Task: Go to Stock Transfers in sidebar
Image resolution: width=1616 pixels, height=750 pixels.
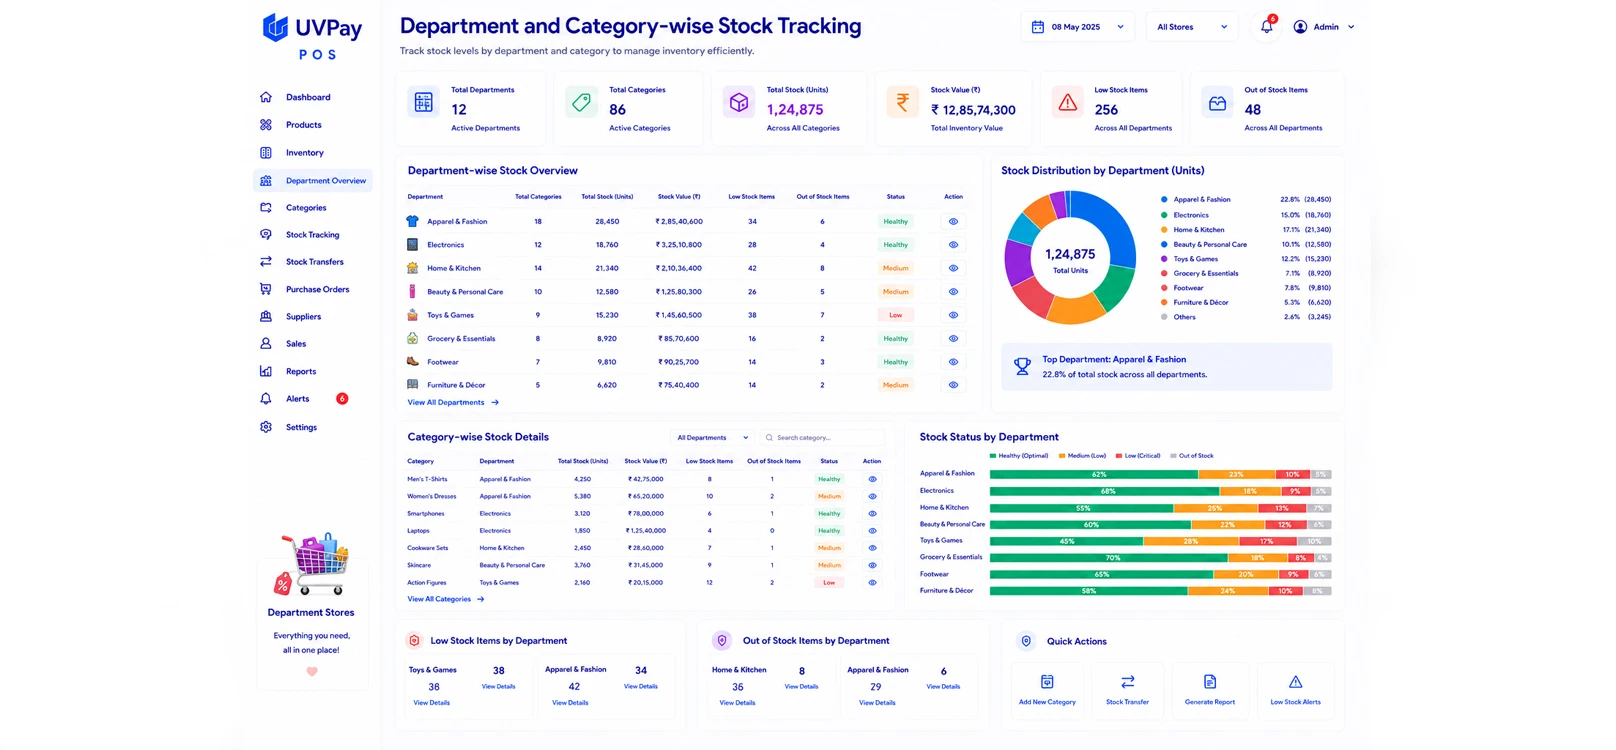Action: (314, 262)
